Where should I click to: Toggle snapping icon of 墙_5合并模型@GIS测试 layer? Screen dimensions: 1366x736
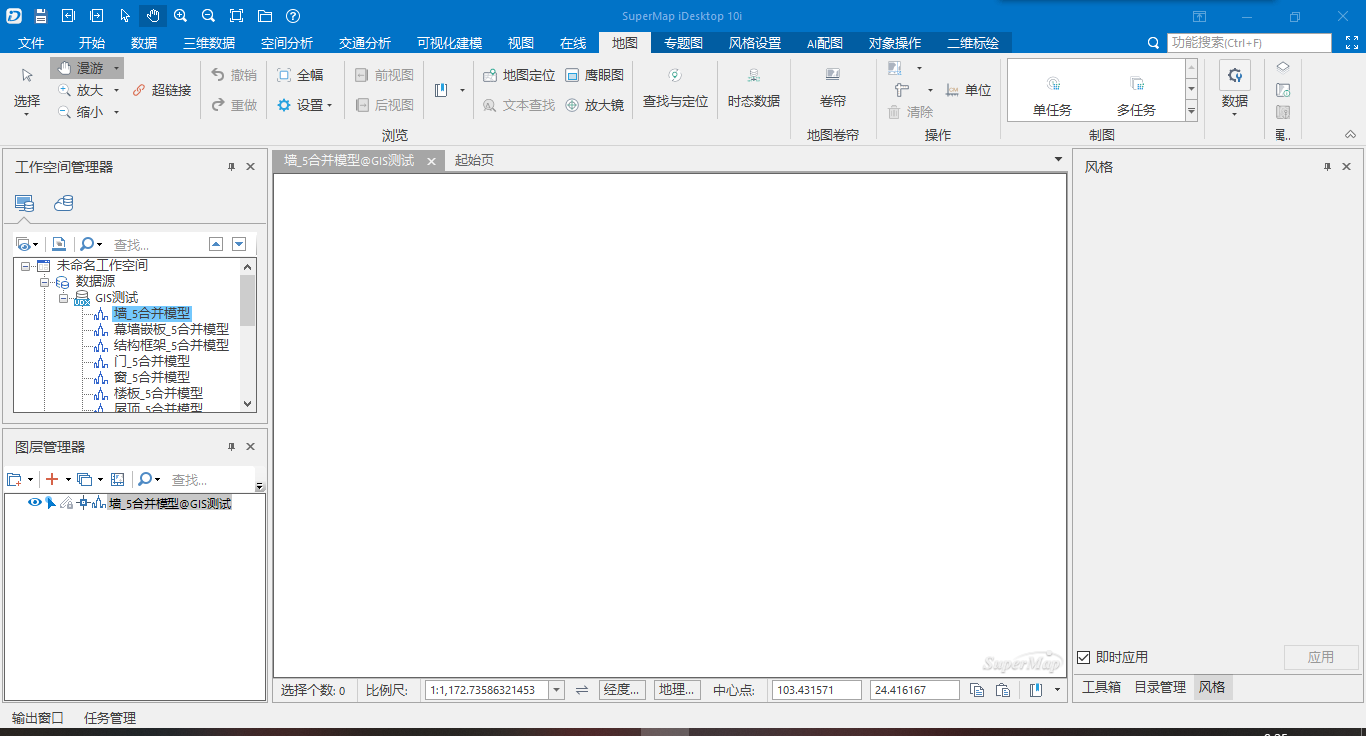point(84,503)
